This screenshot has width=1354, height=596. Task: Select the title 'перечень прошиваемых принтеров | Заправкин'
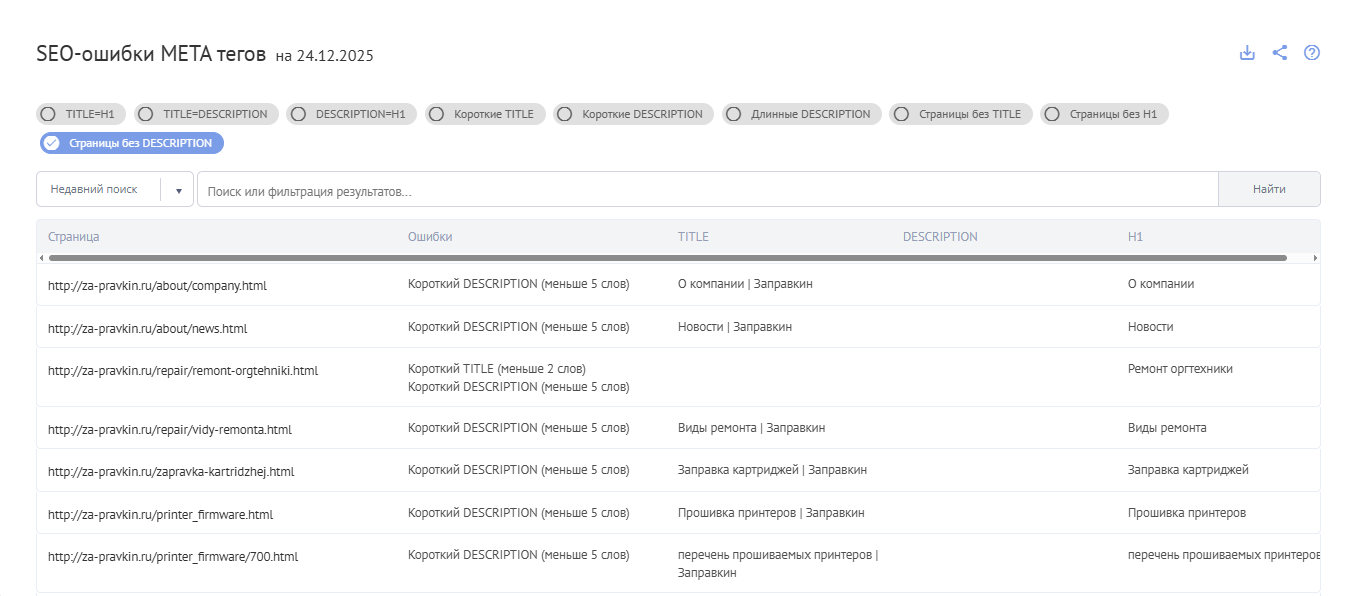(778, 564)
